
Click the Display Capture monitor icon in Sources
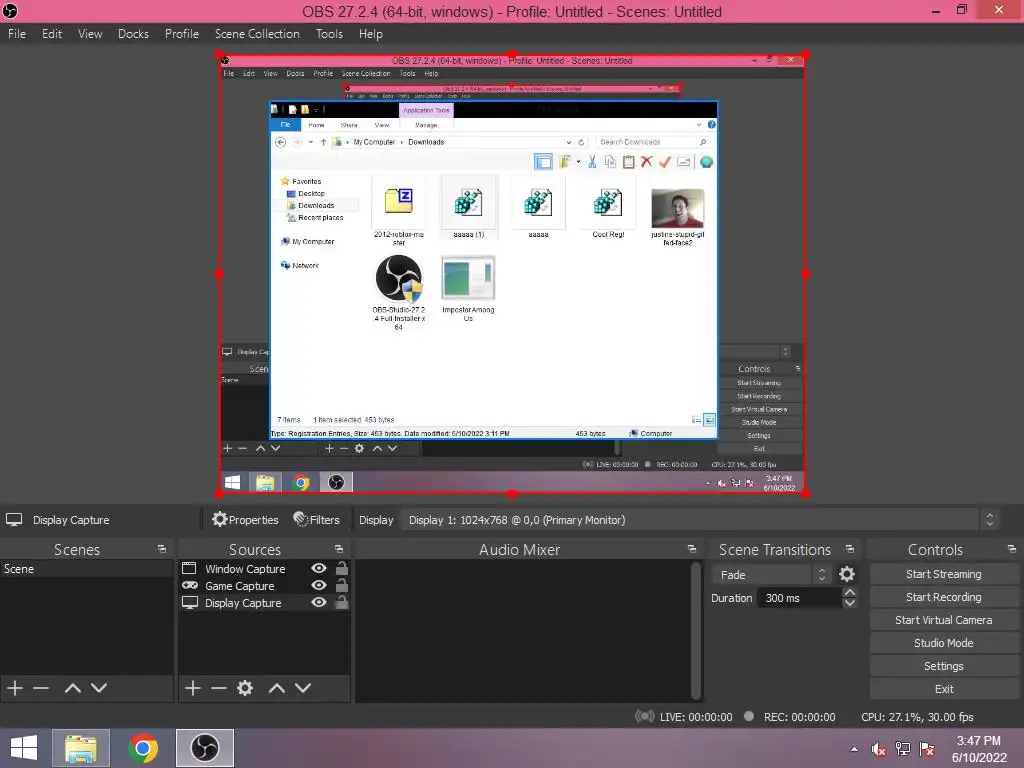coord(189,603)
